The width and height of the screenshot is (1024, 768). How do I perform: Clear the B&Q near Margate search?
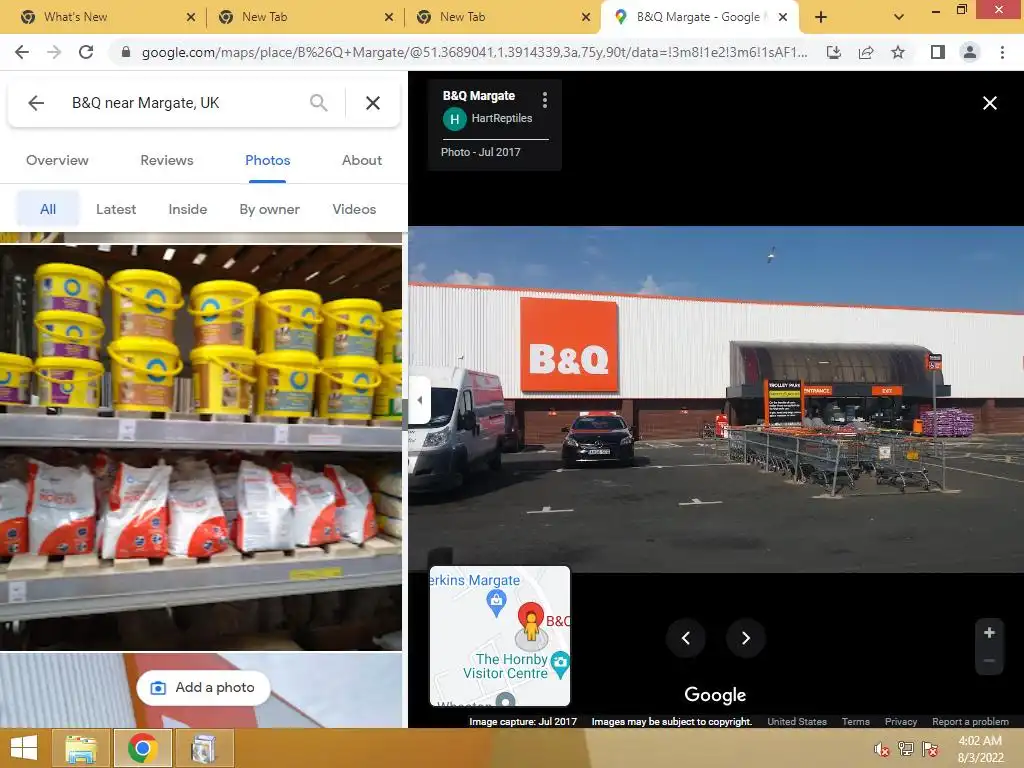pos(373,103)
